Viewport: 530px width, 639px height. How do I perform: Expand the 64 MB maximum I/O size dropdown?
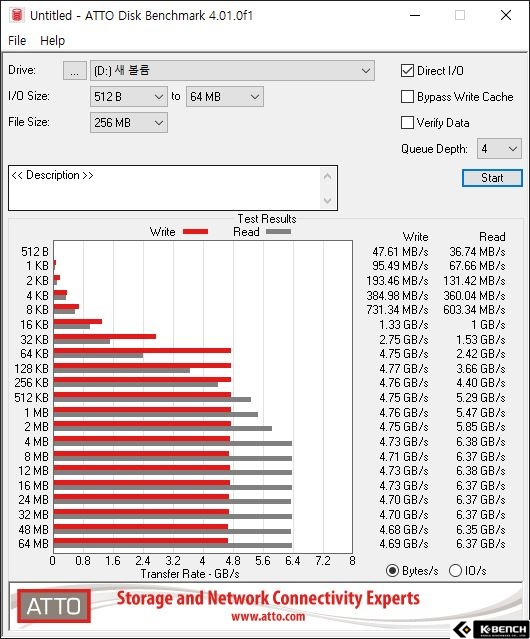[x=225, y=97]
